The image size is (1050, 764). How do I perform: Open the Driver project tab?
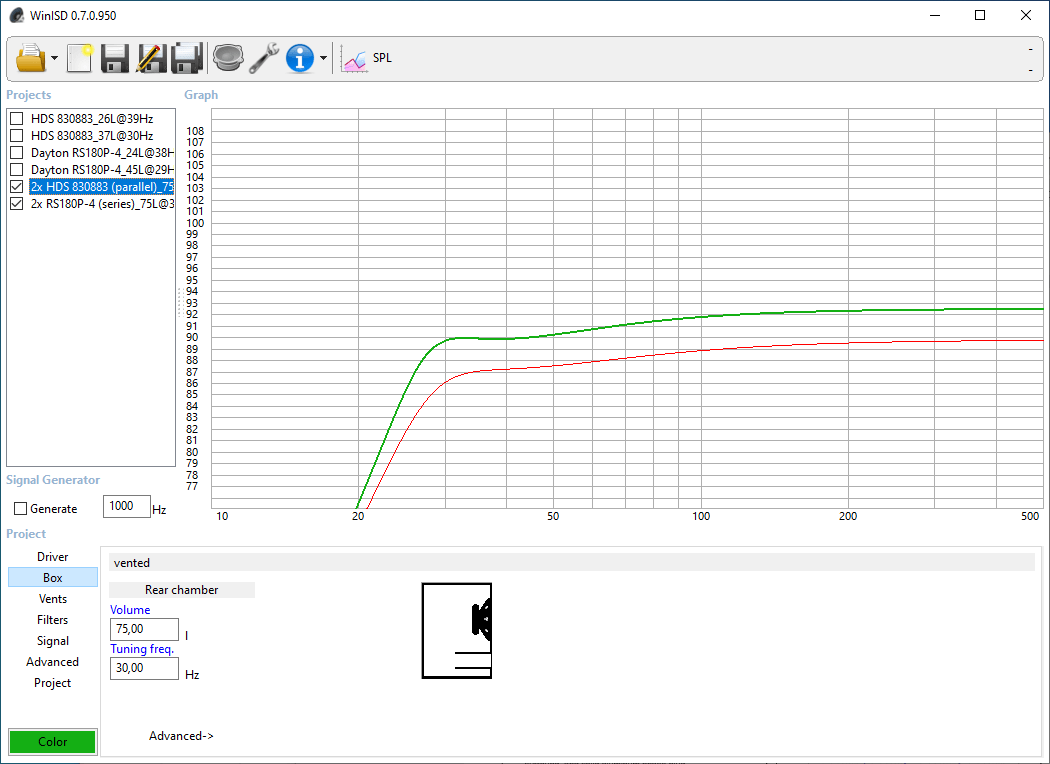(x=53, y=556)
